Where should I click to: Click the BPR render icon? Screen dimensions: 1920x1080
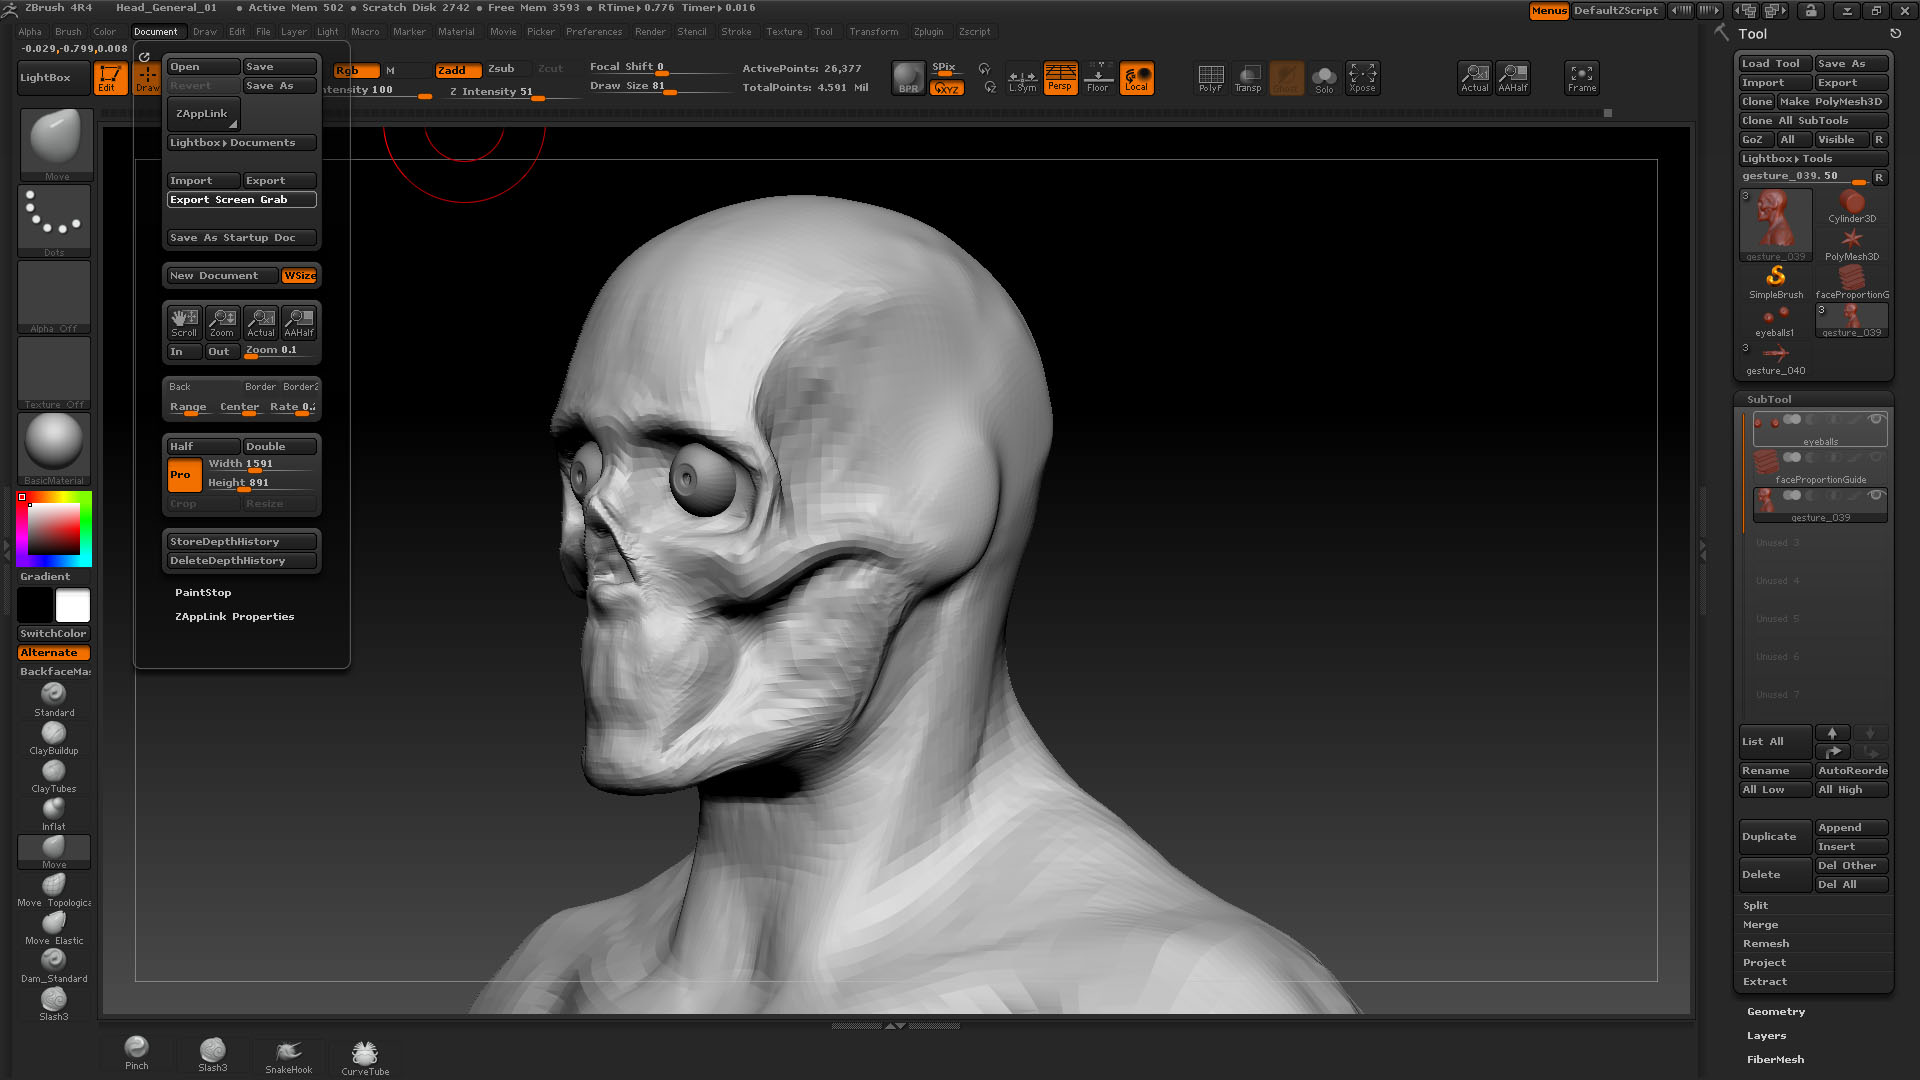pyautogui.click(x=908, y=78)
